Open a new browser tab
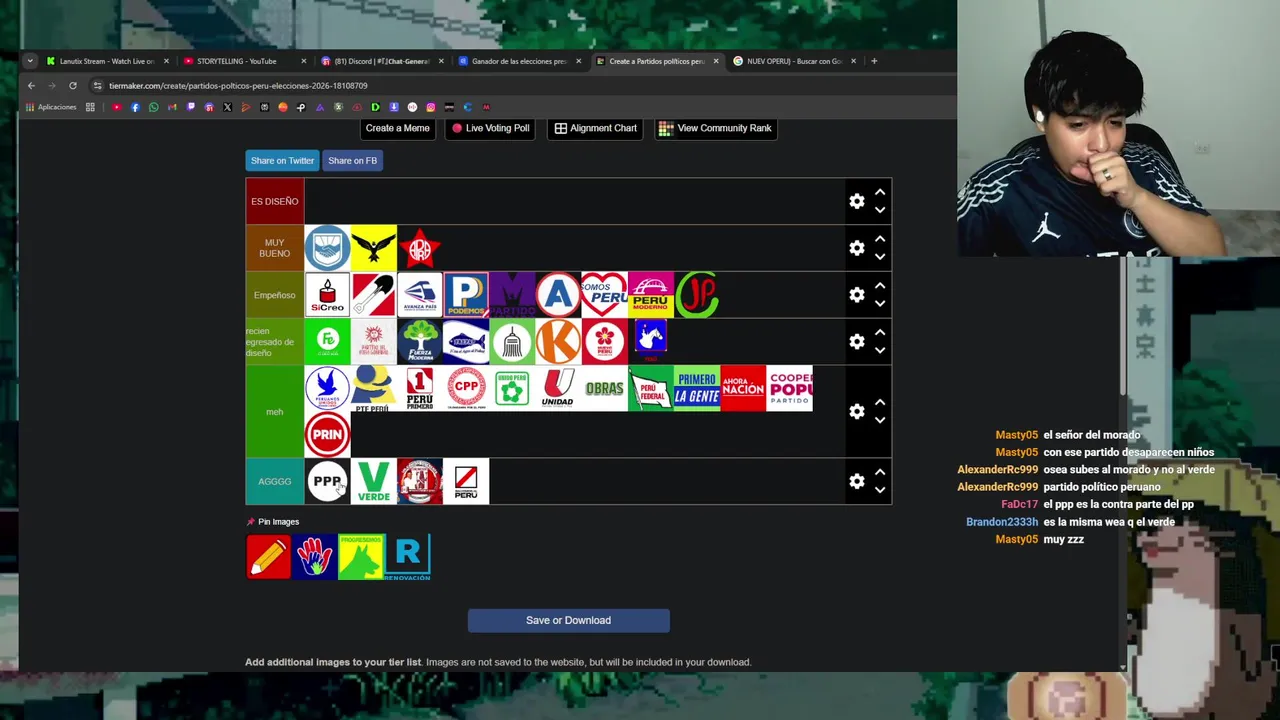The height and width of the screenshot is (720, 1280). 874,61
